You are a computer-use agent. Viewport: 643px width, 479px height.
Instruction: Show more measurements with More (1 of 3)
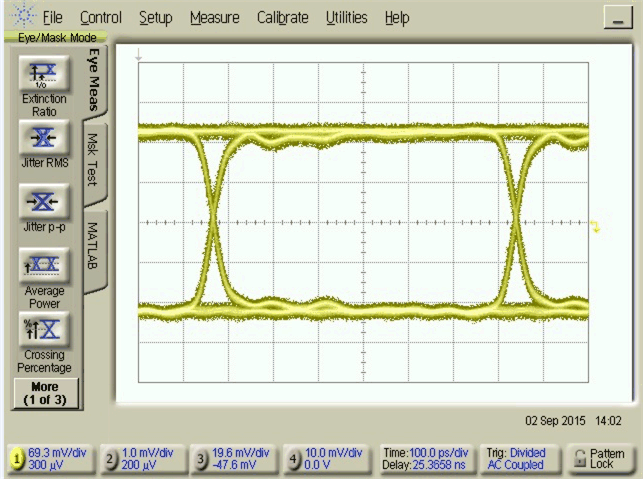pos(44,393)
